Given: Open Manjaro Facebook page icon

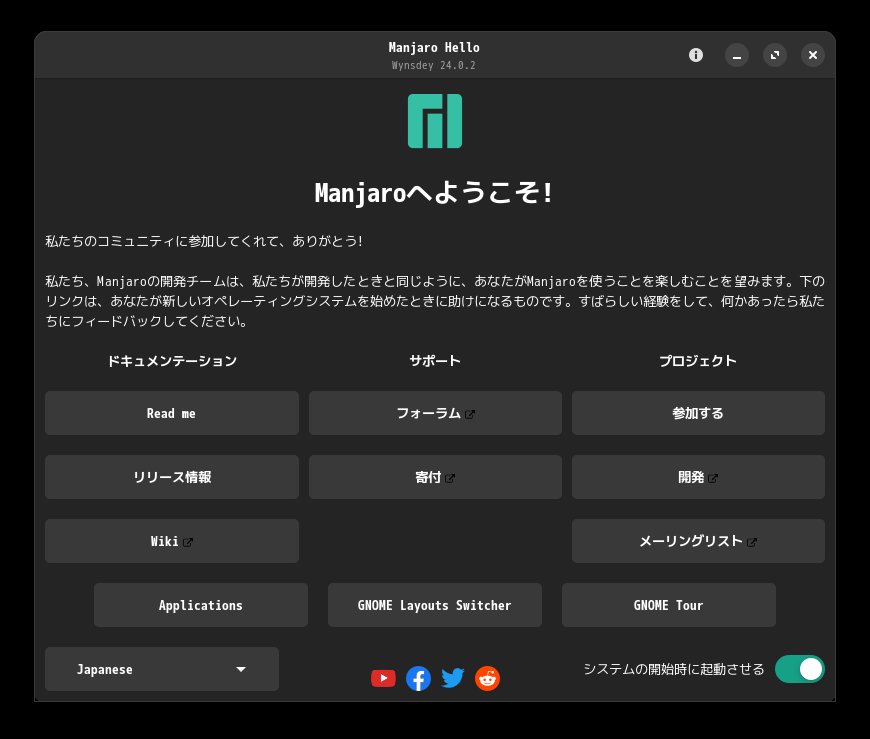Looking at the screenshot, I should tap(418, 678).
